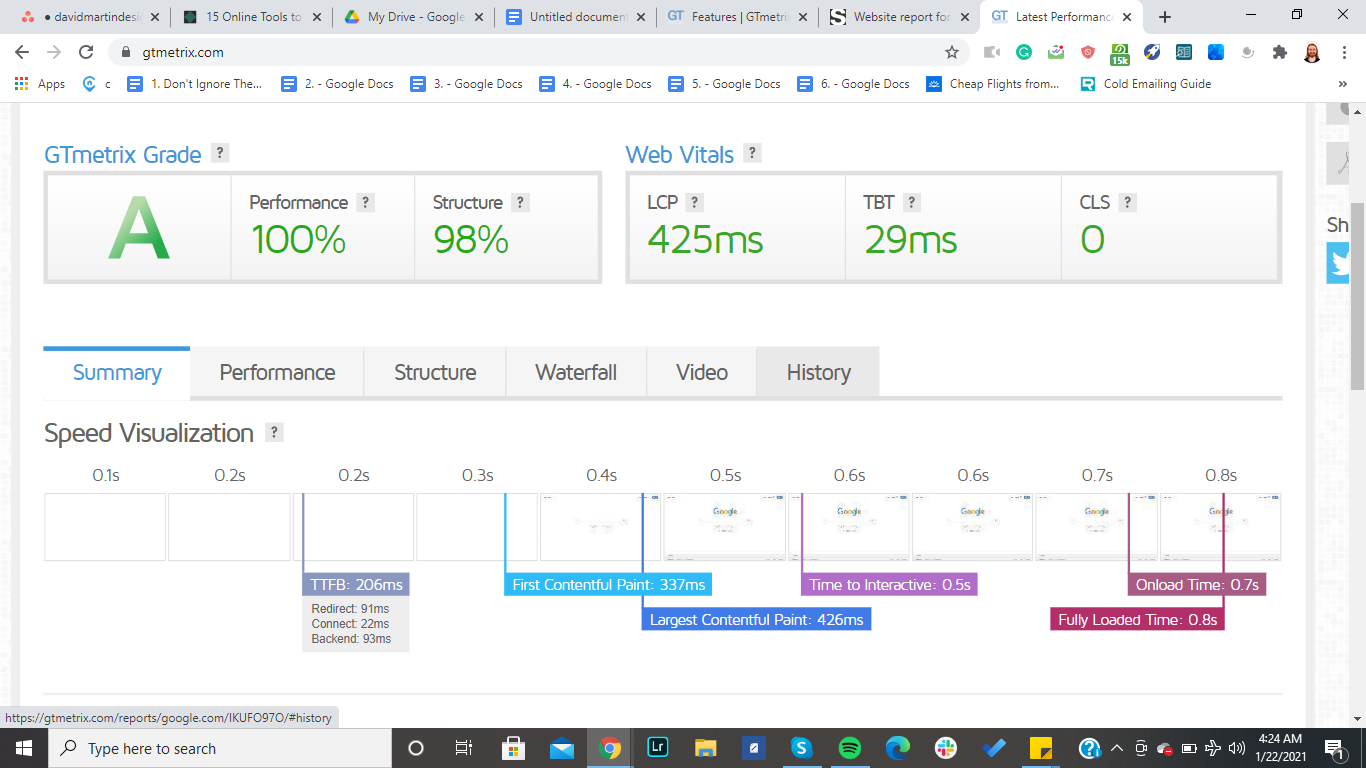Click the grayed-out camera extension icon
This screenshot has width=1366, height=768.
(x=992, y=52)
